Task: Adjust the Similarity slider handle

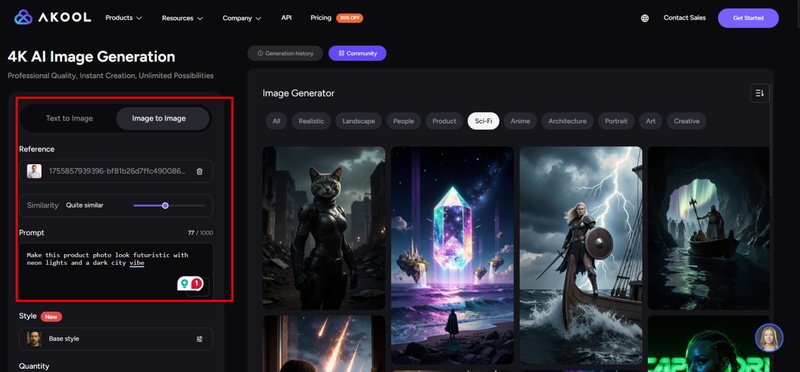Action: tap(165, 206)
